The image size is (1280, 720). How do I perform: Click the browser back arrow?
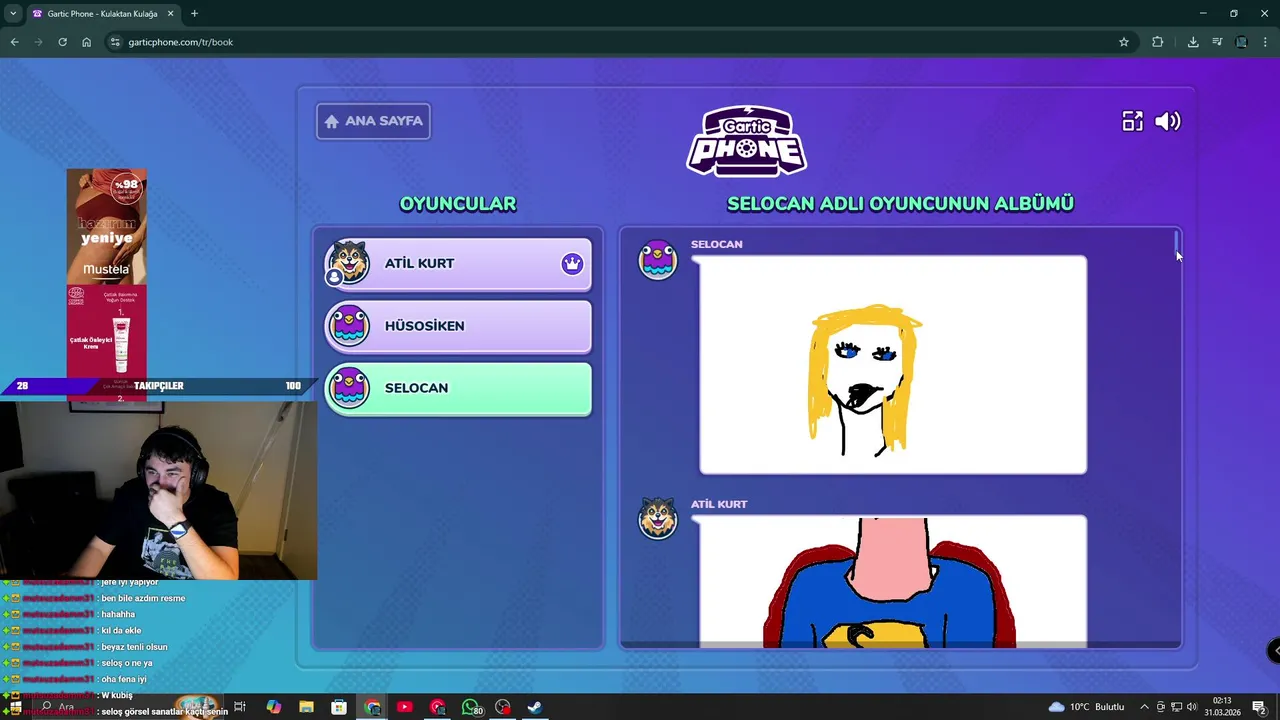coord(14,42)
